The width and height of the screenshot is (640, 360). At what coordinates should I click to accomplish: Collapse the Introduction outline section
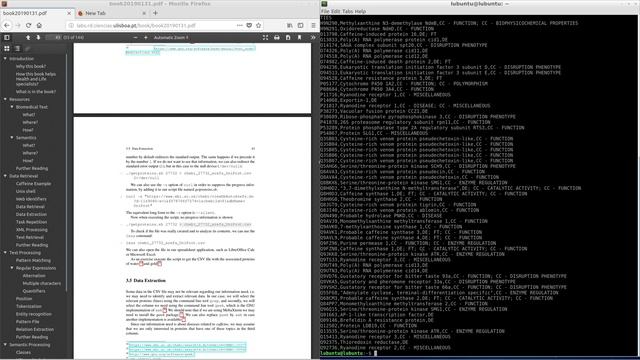point(5,59)
